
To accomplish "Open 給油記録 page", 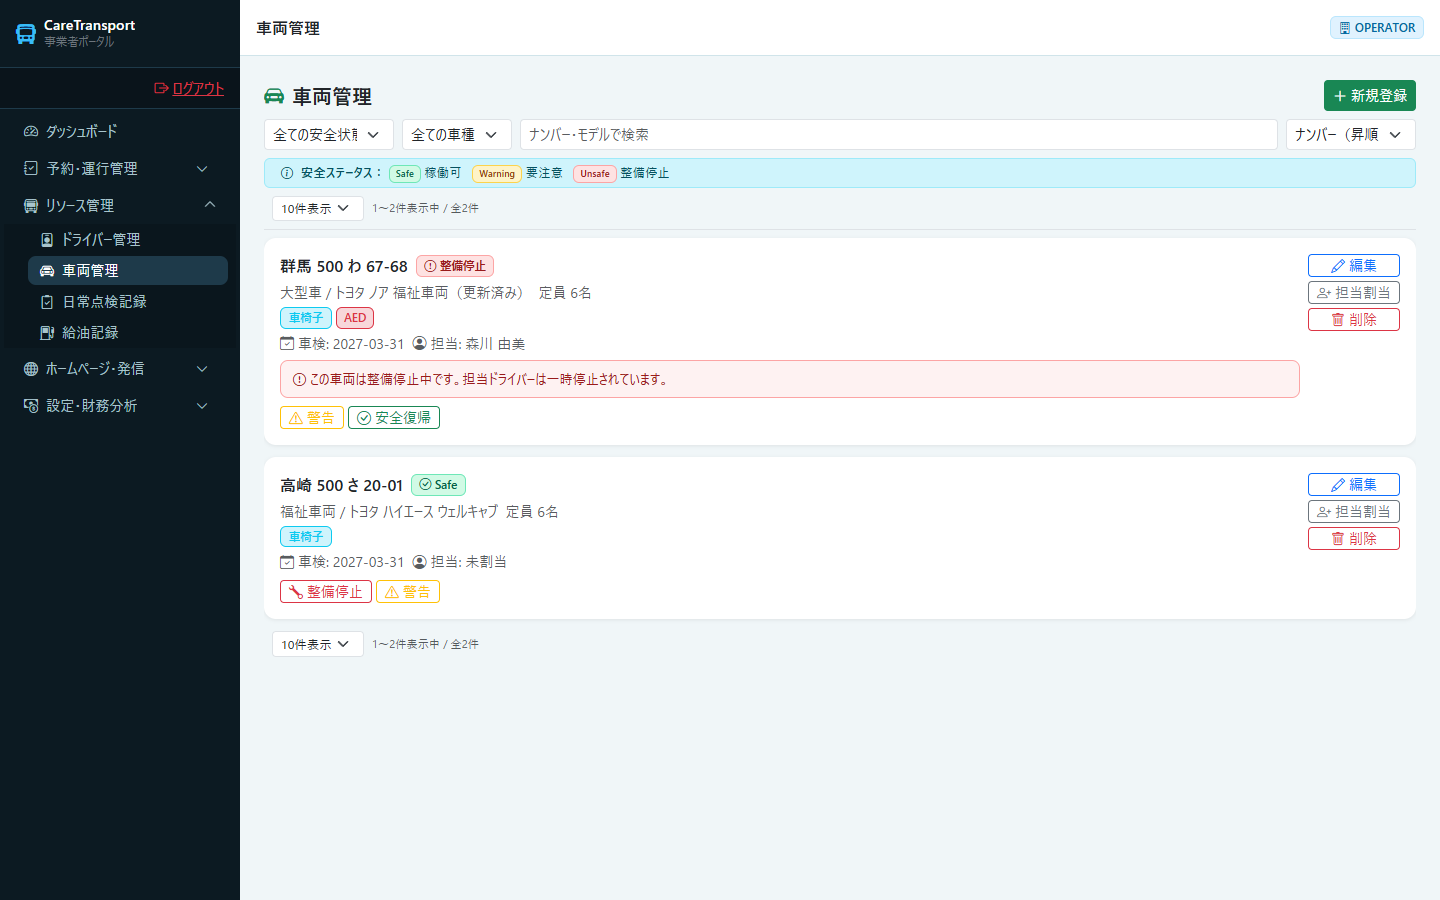I will tap(128, 332).
